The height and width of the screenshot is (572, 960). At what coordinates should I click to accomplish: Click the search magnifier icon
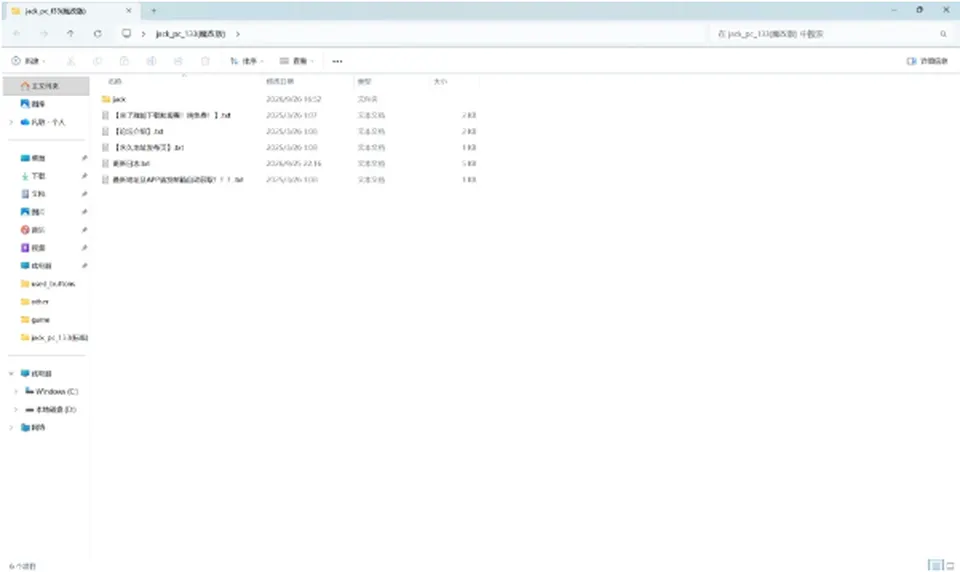click(943, 34)
